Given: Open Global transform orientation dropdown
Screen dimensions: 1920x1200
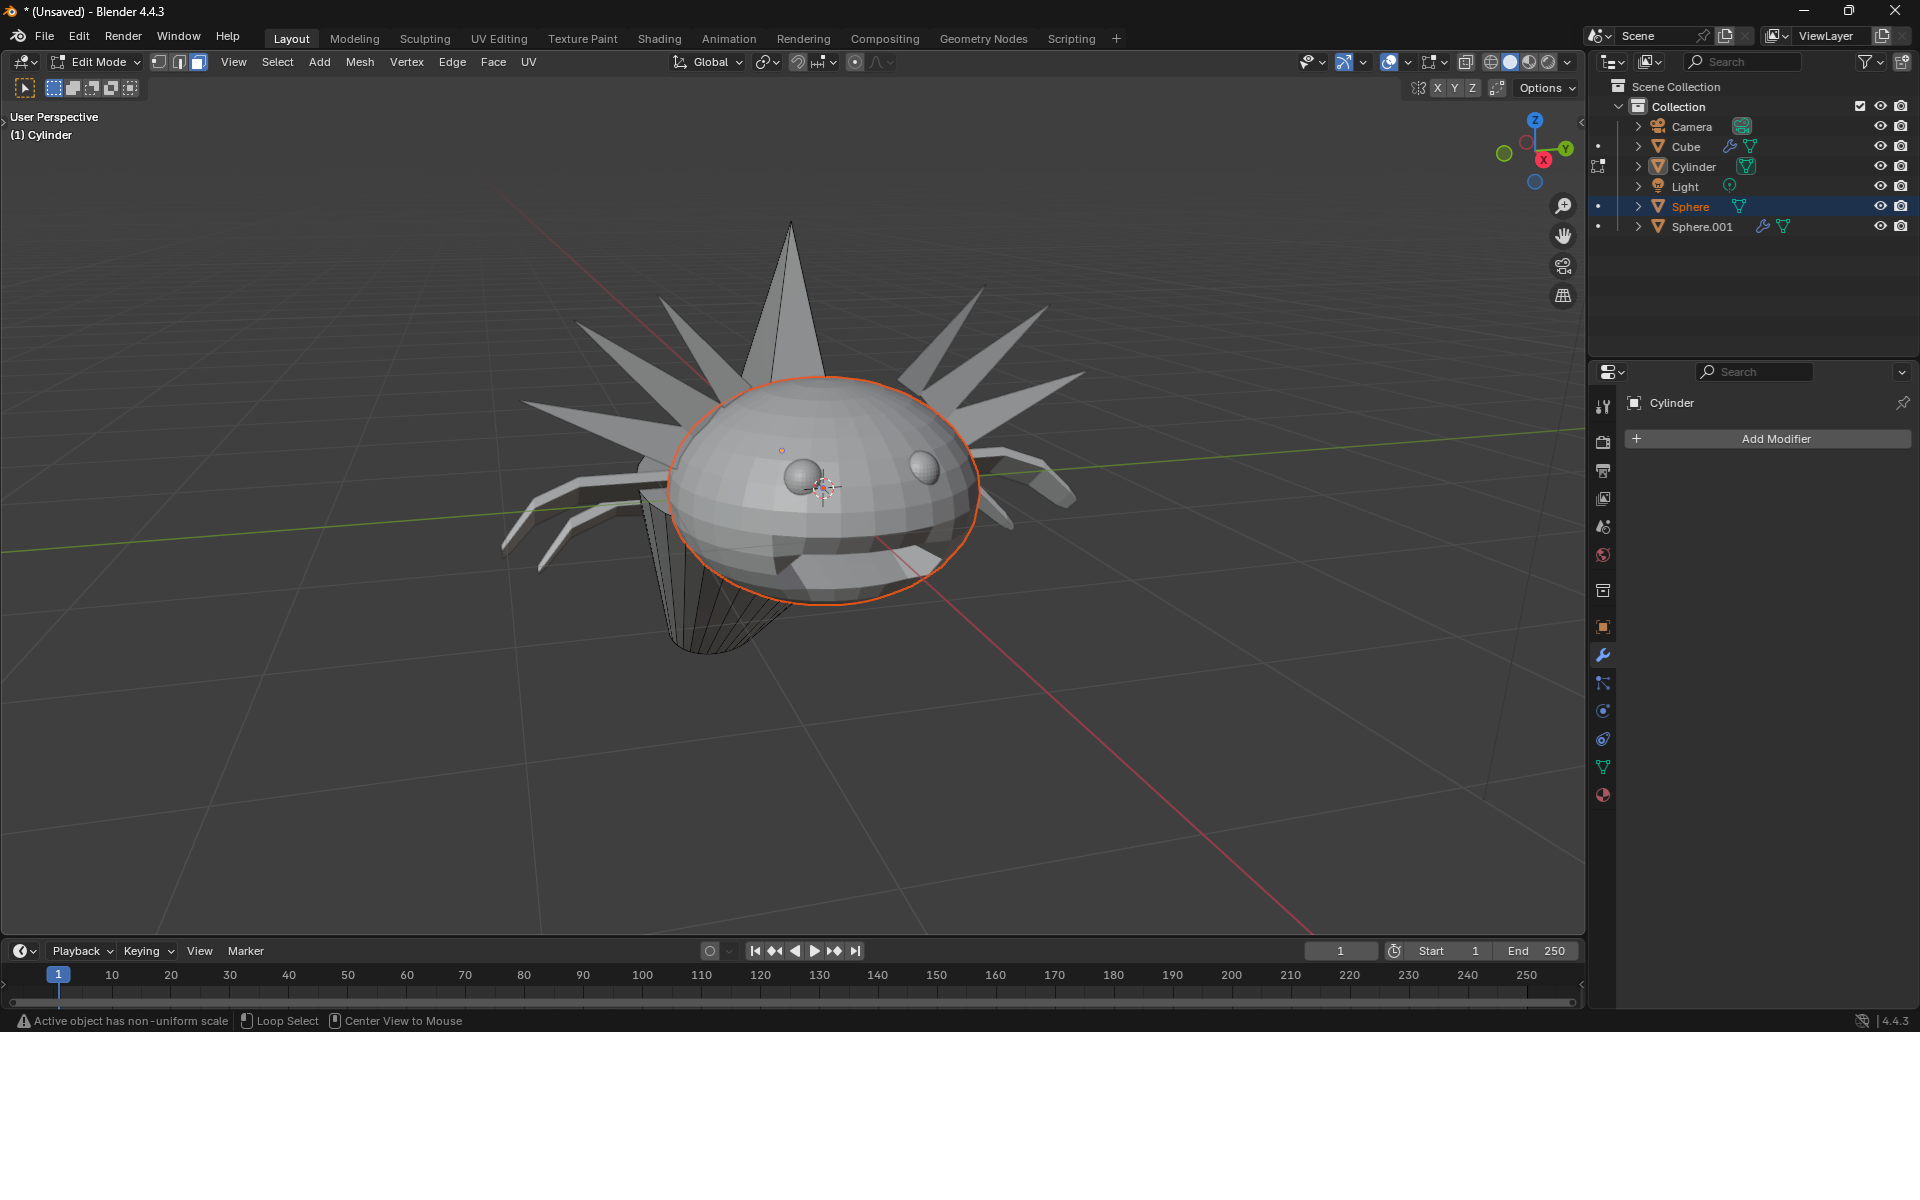Looking at the screenshot, I should point(709,62).
